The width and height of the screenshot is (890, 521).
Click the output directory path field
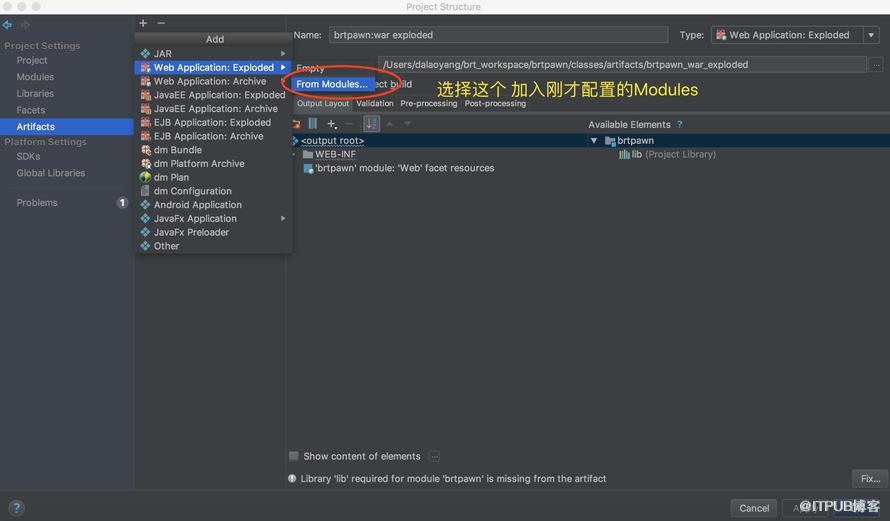coord(622,65)
